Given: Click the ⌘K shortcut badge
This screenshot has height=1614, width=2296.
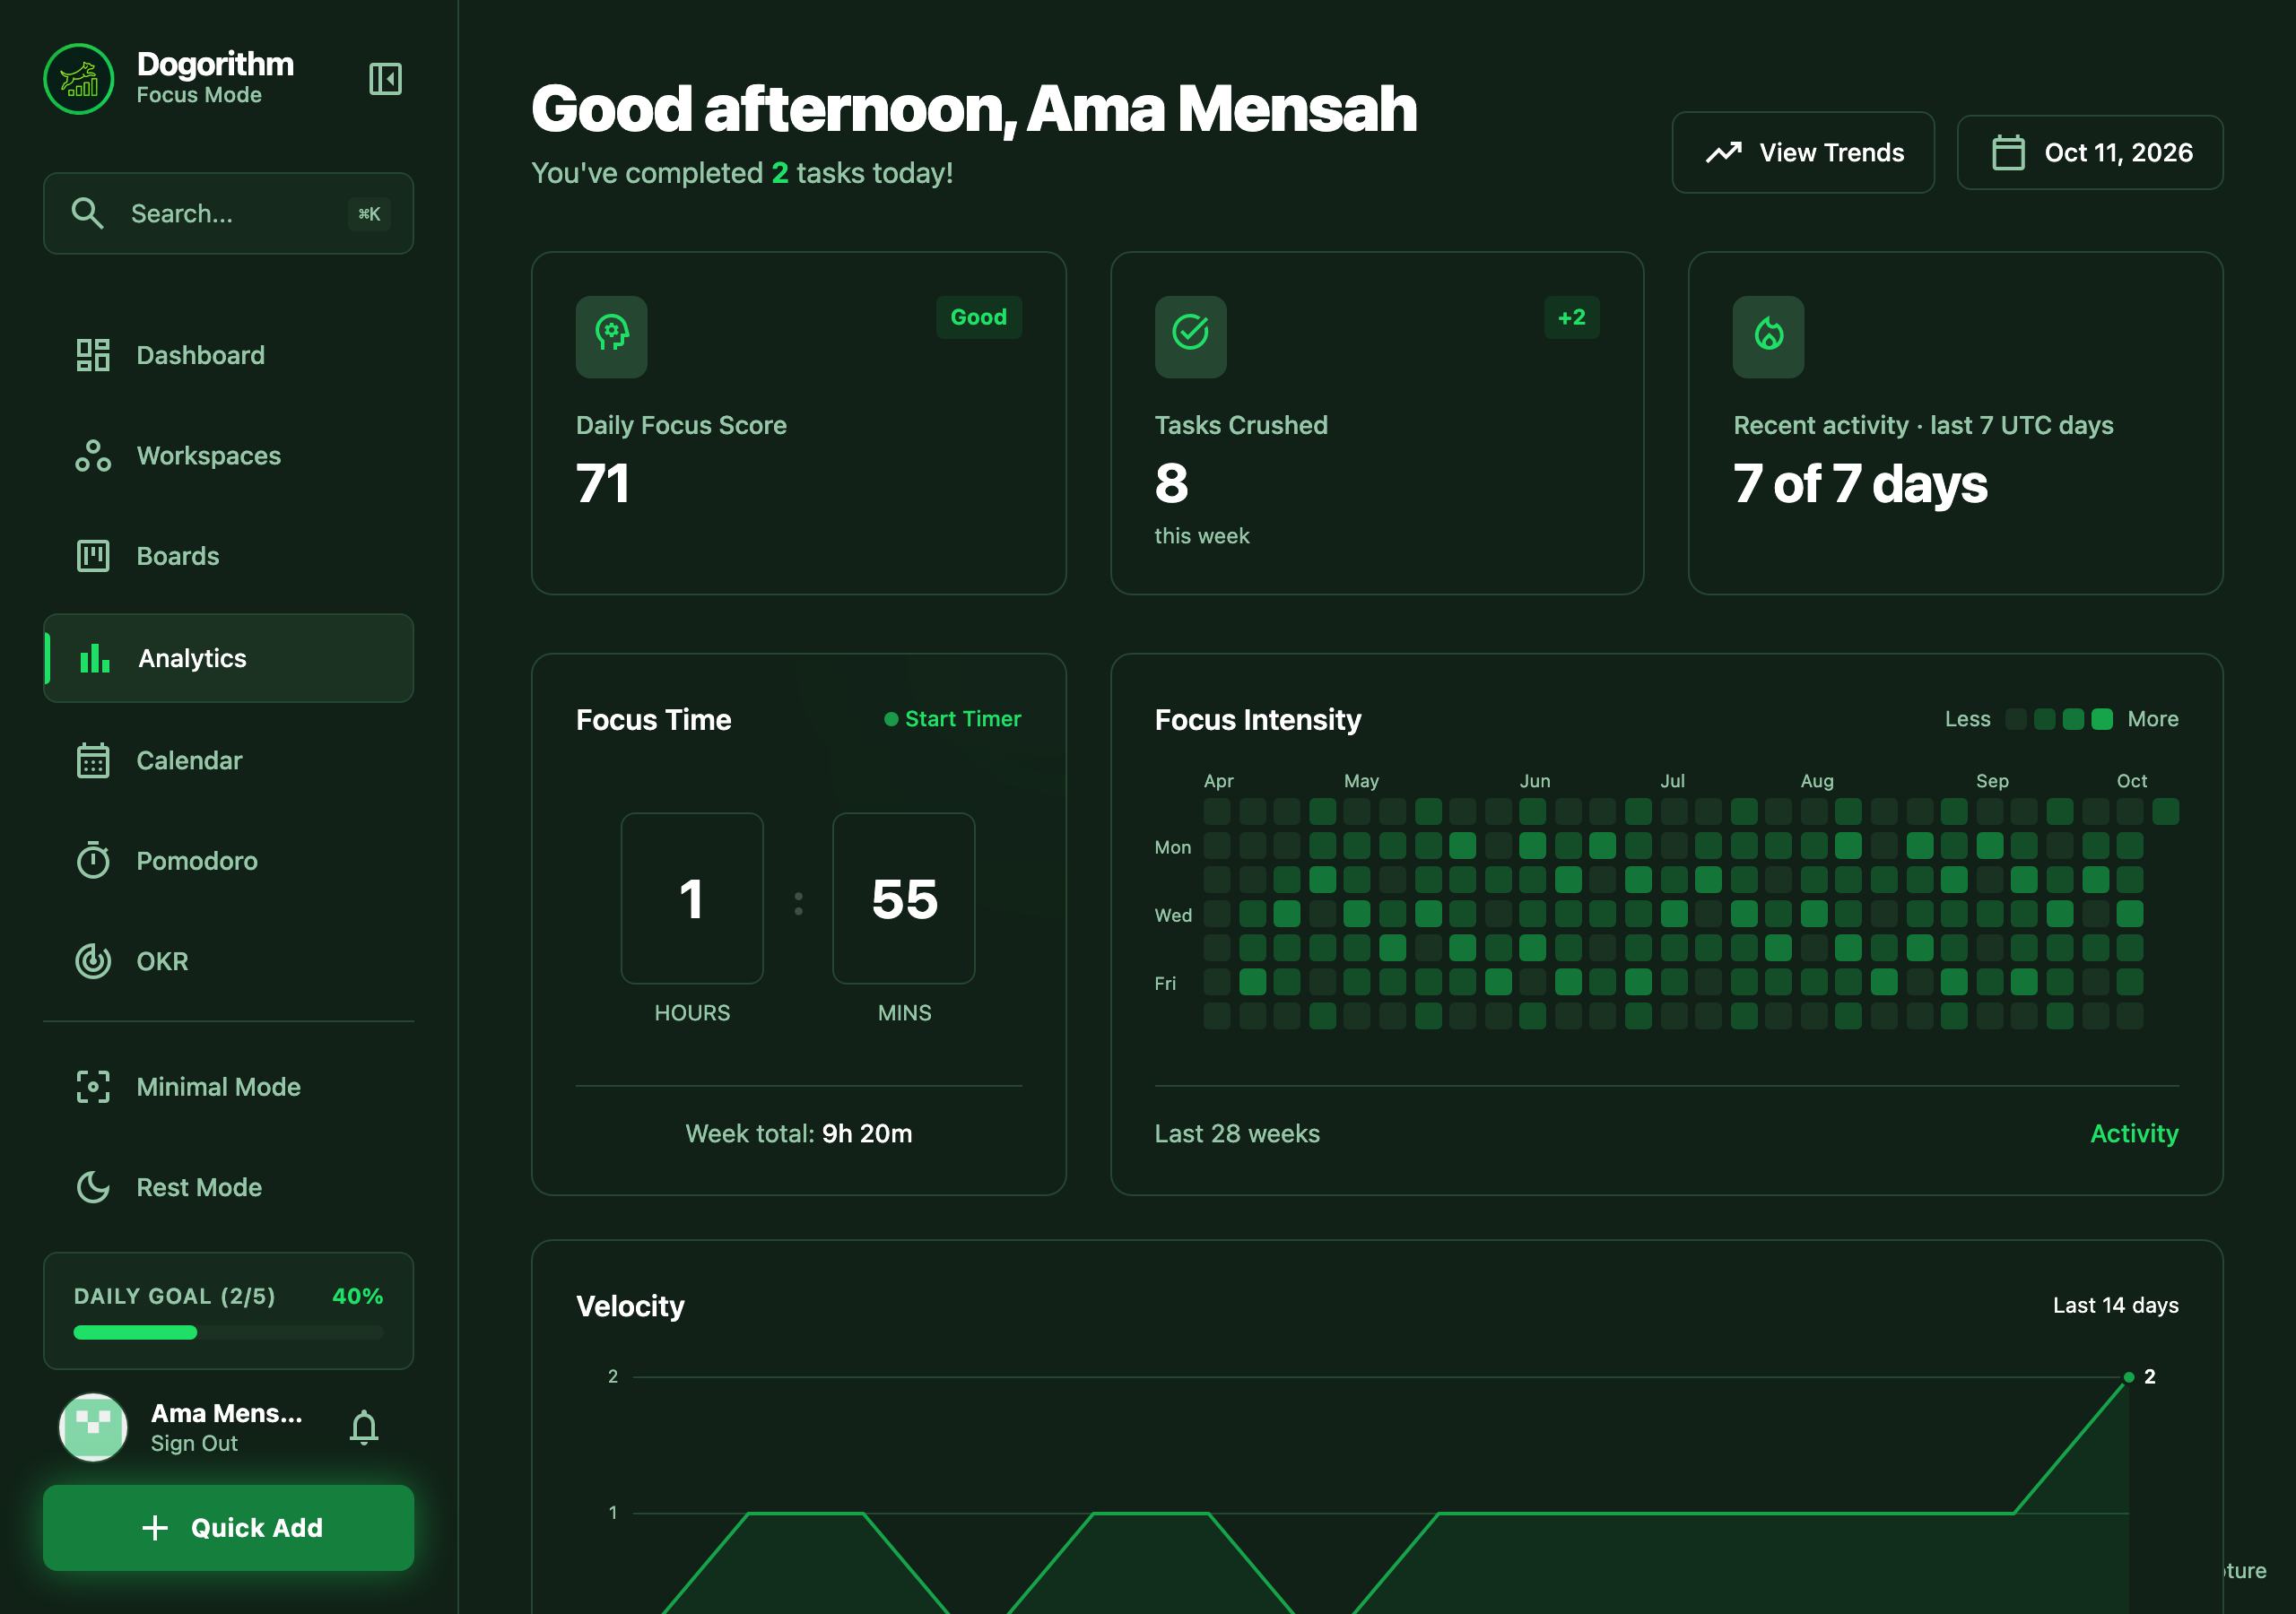Looking at the screenshot, I should [x=369, y=213].
